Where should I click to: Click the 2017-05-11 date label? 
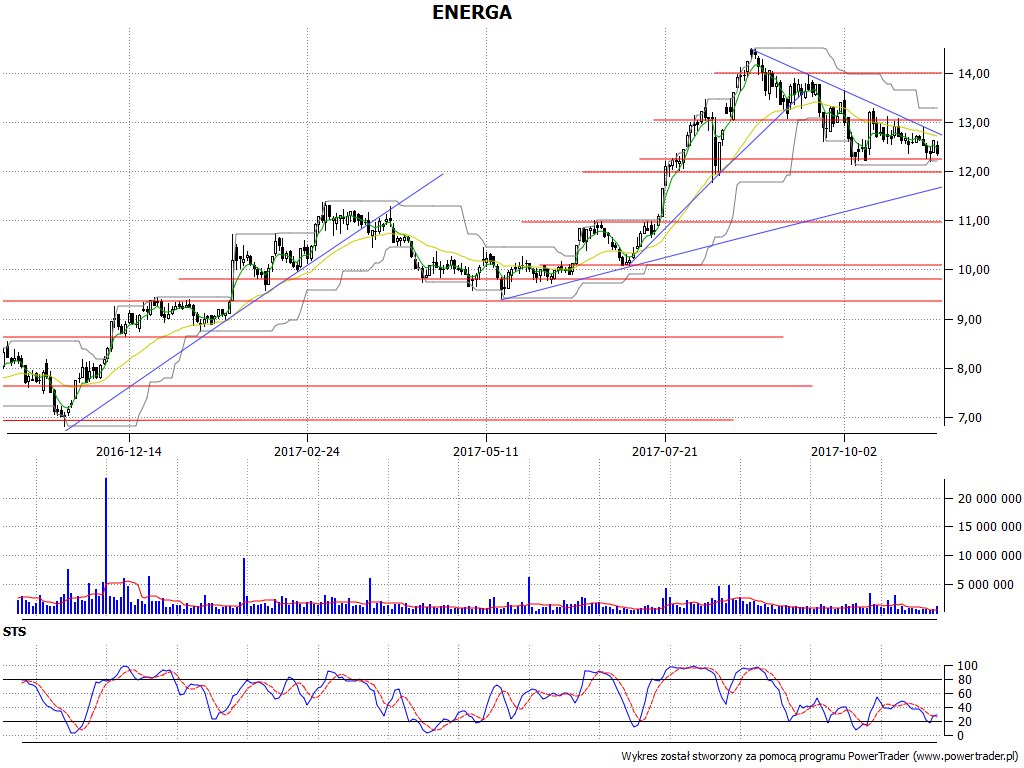[x=486, y=451]
